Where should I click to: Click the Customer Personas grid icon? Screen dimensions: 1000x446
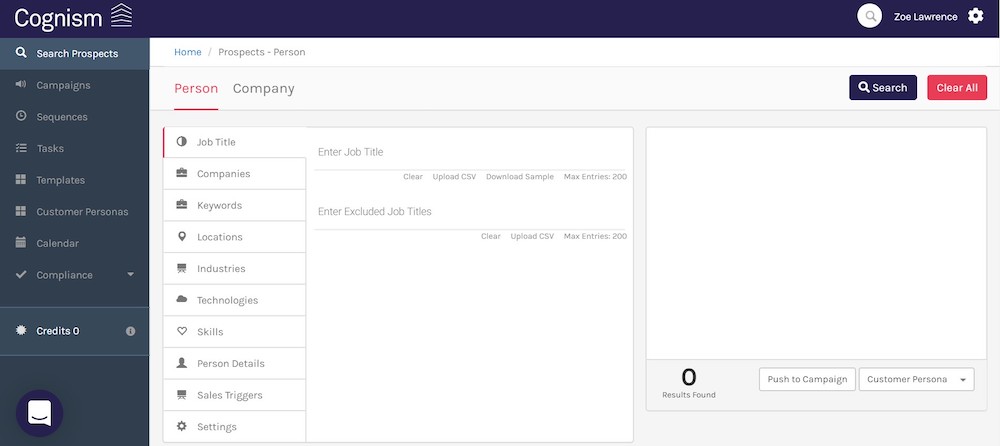[x=21, y=211]
